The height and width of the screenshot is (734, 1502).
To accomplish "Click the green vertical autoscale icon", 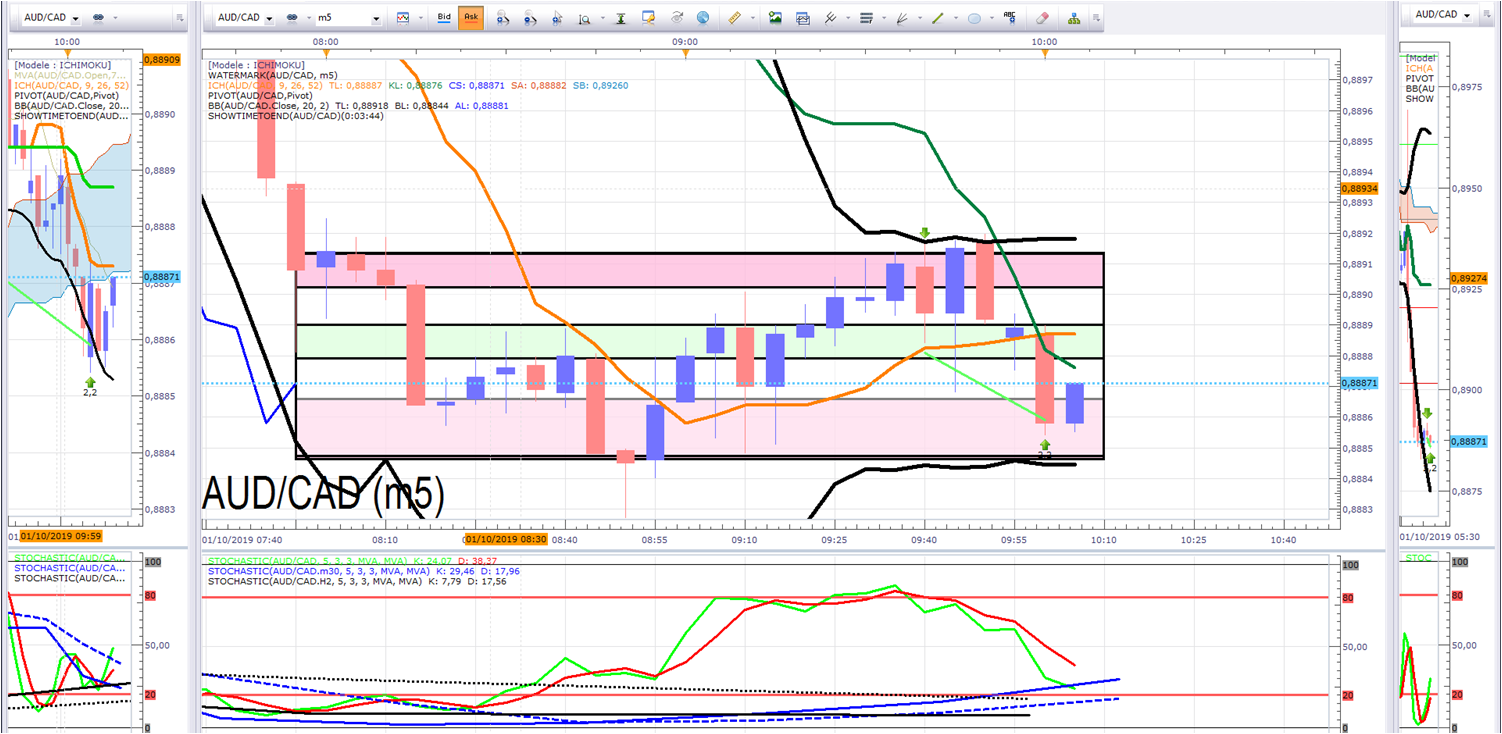I will (621, 18).
